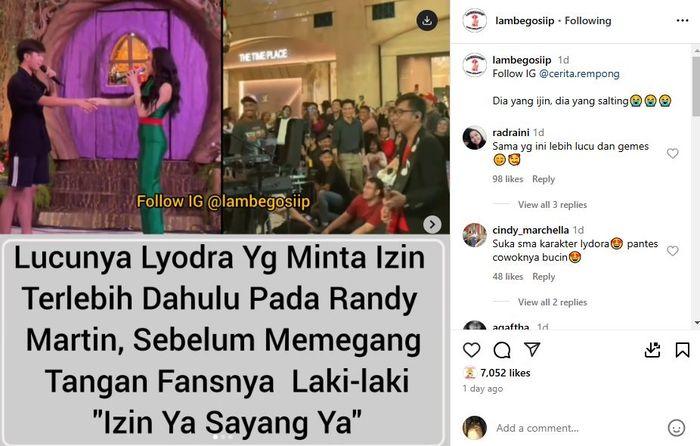Download post using action bar download icon
700x446 pixels.
coord(652,350)
